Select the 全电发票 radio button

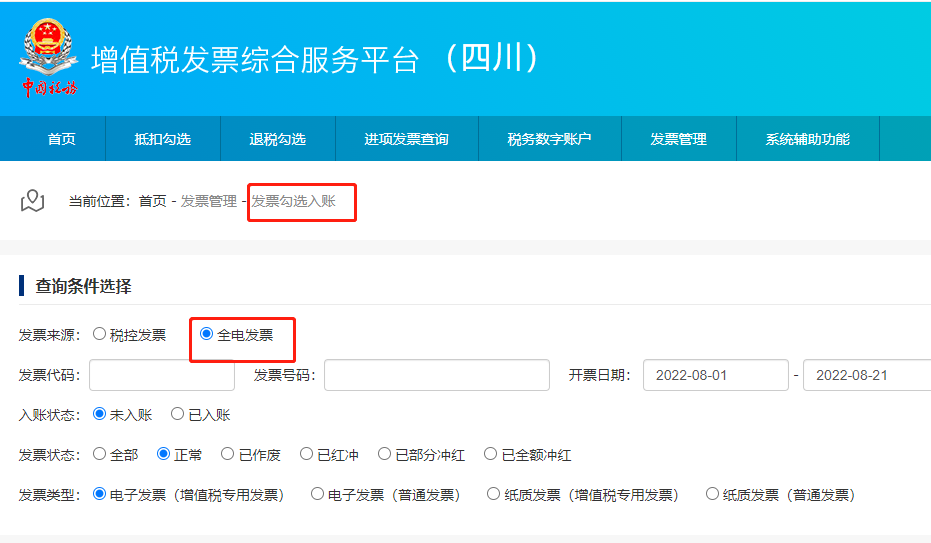click(207, 334)
